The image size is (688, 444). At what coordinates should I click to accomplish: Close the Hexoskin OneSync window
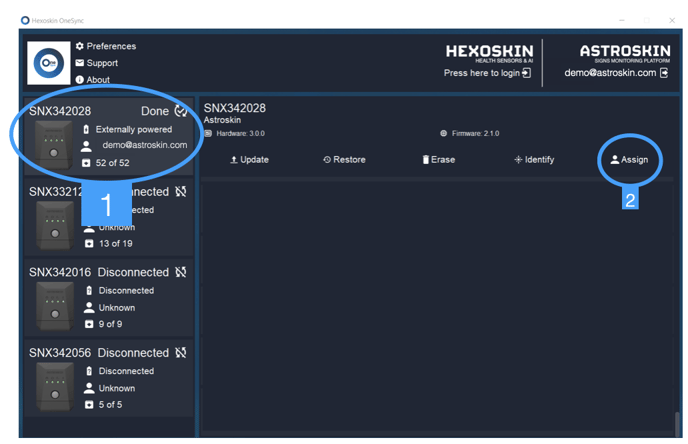click(672, 20)
